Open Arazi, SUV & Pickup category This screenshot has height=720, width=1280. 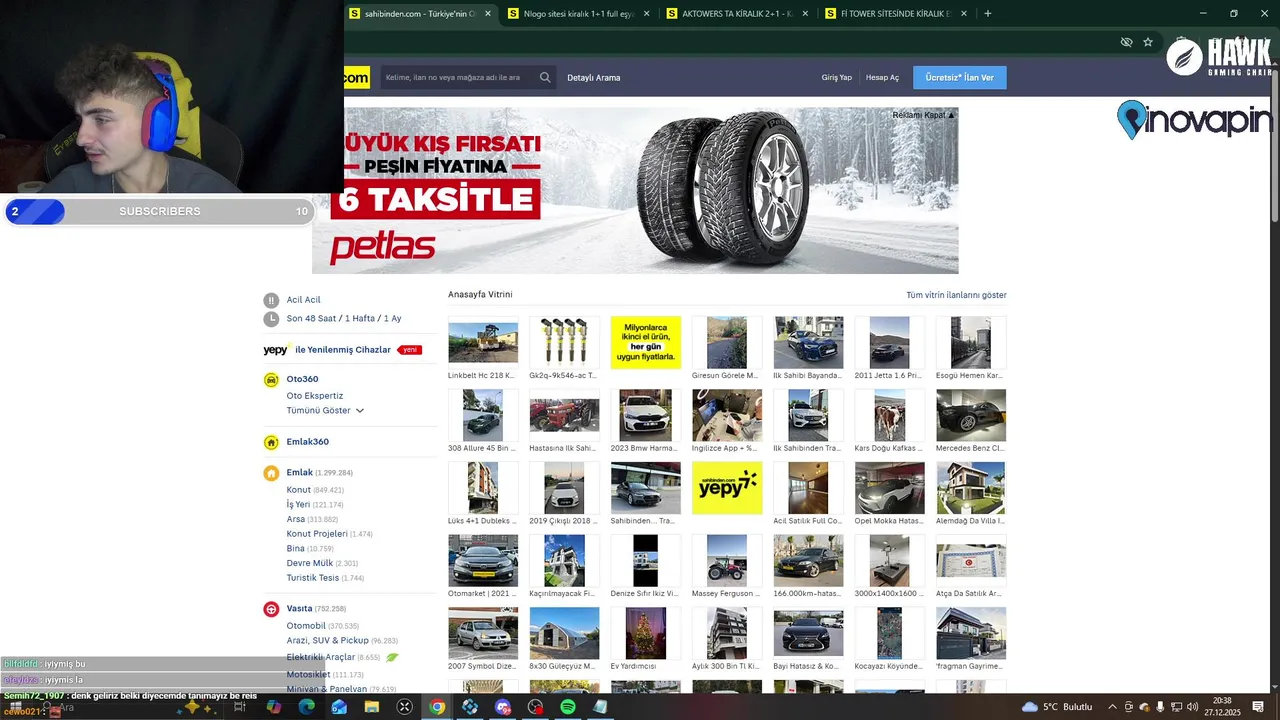[328, 640]
